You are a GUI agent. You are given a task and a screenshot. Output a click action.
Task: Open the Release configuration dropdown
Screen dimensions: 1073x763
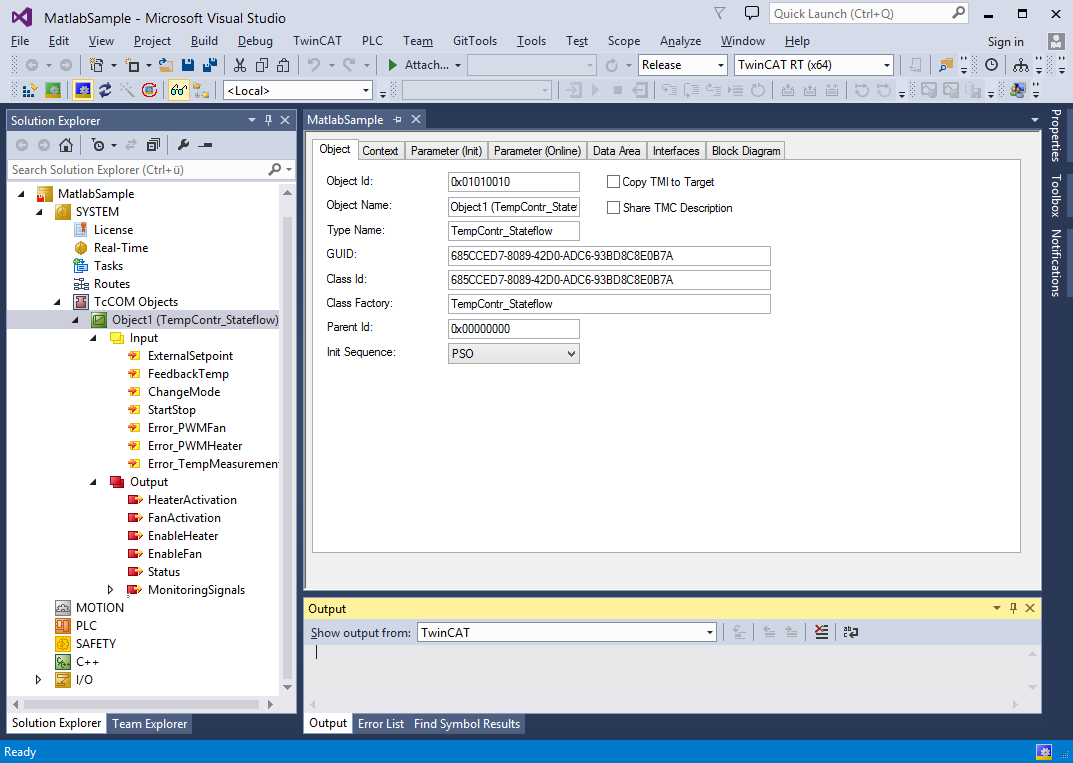[x=682, y=65]
